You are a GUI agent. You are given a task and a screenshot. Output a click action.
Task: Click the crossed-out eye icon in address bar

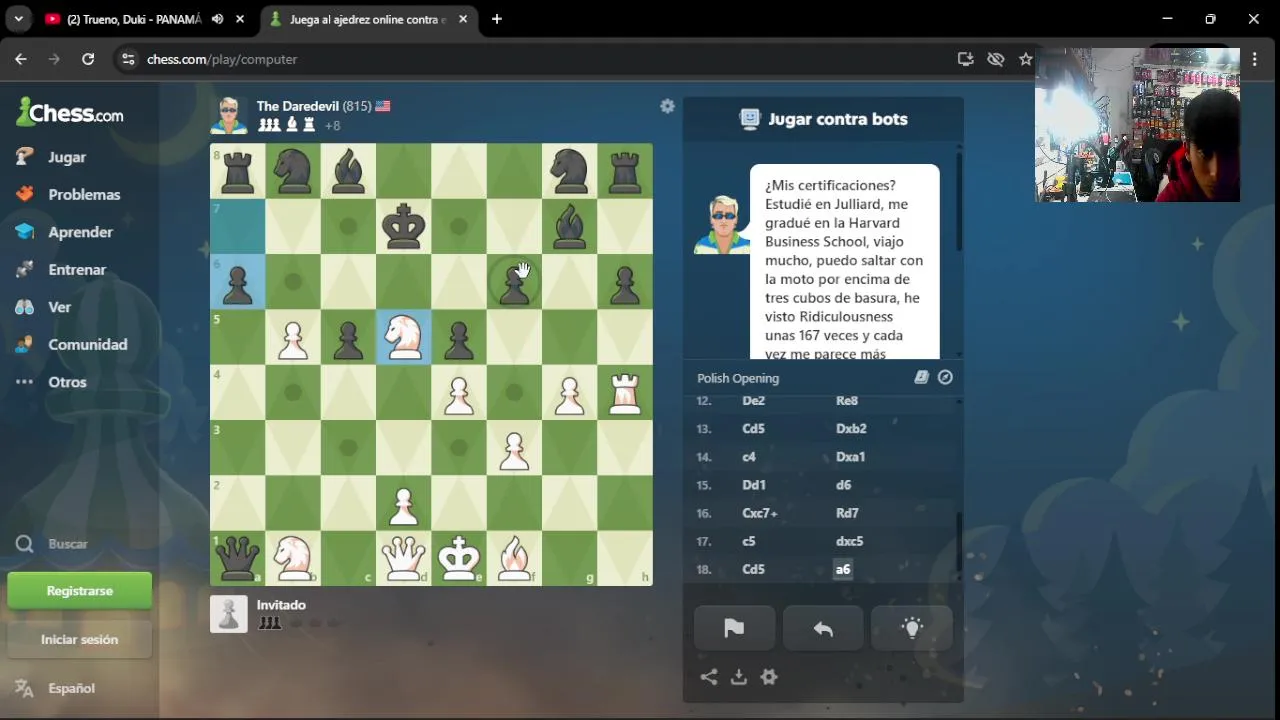click(995, 59)
